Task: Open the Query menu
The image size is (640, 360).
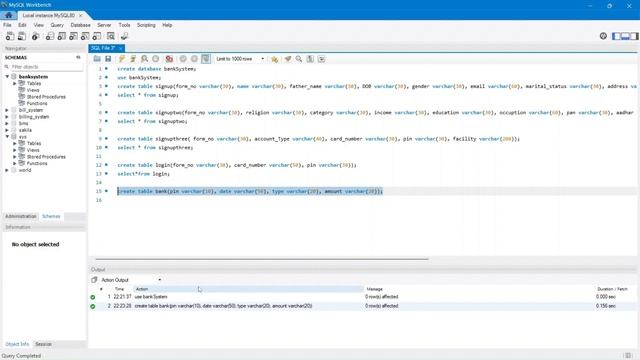Action: pos(57,25)
